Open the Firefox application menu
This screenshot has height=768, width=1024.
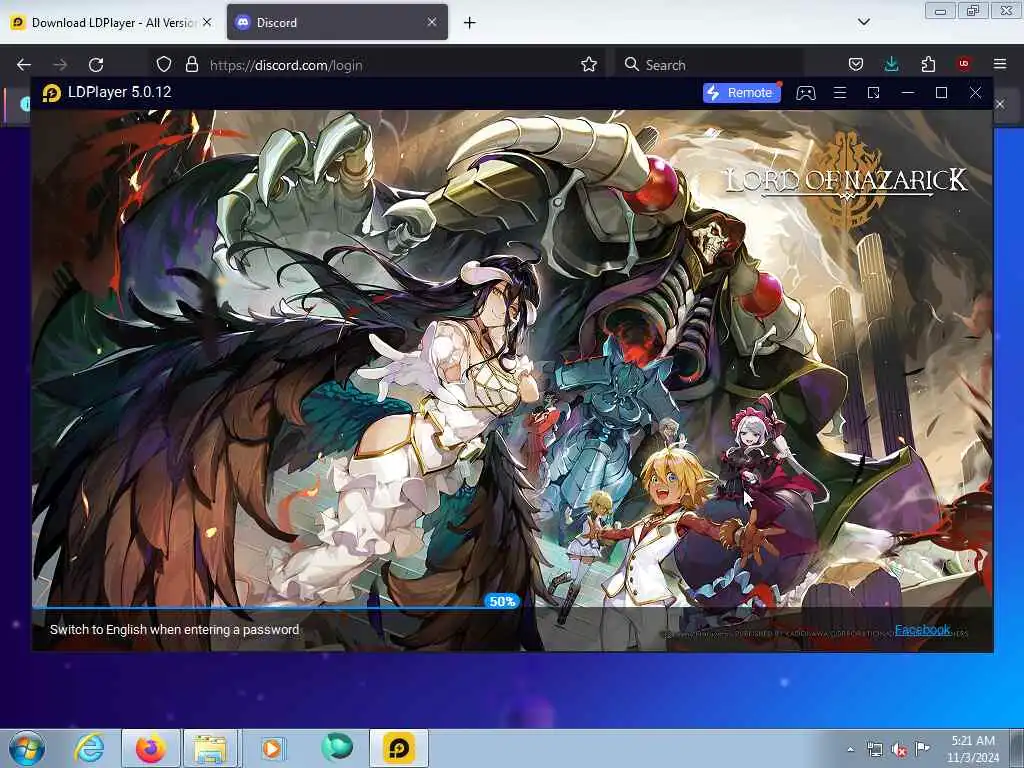[1000, 64]
